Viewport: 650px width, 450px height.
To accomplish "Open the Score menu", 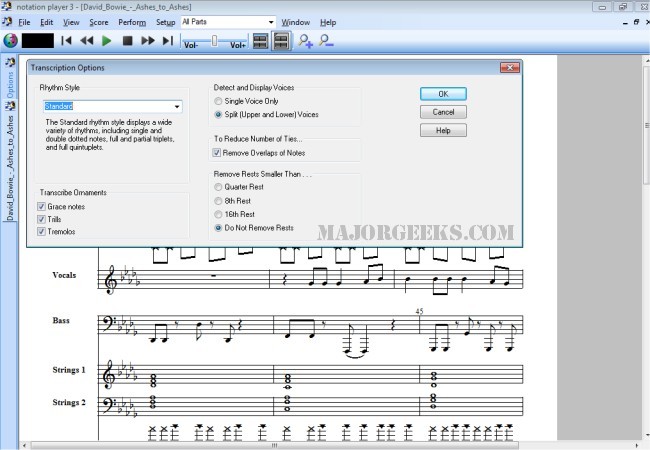I will tap(99, 22).
